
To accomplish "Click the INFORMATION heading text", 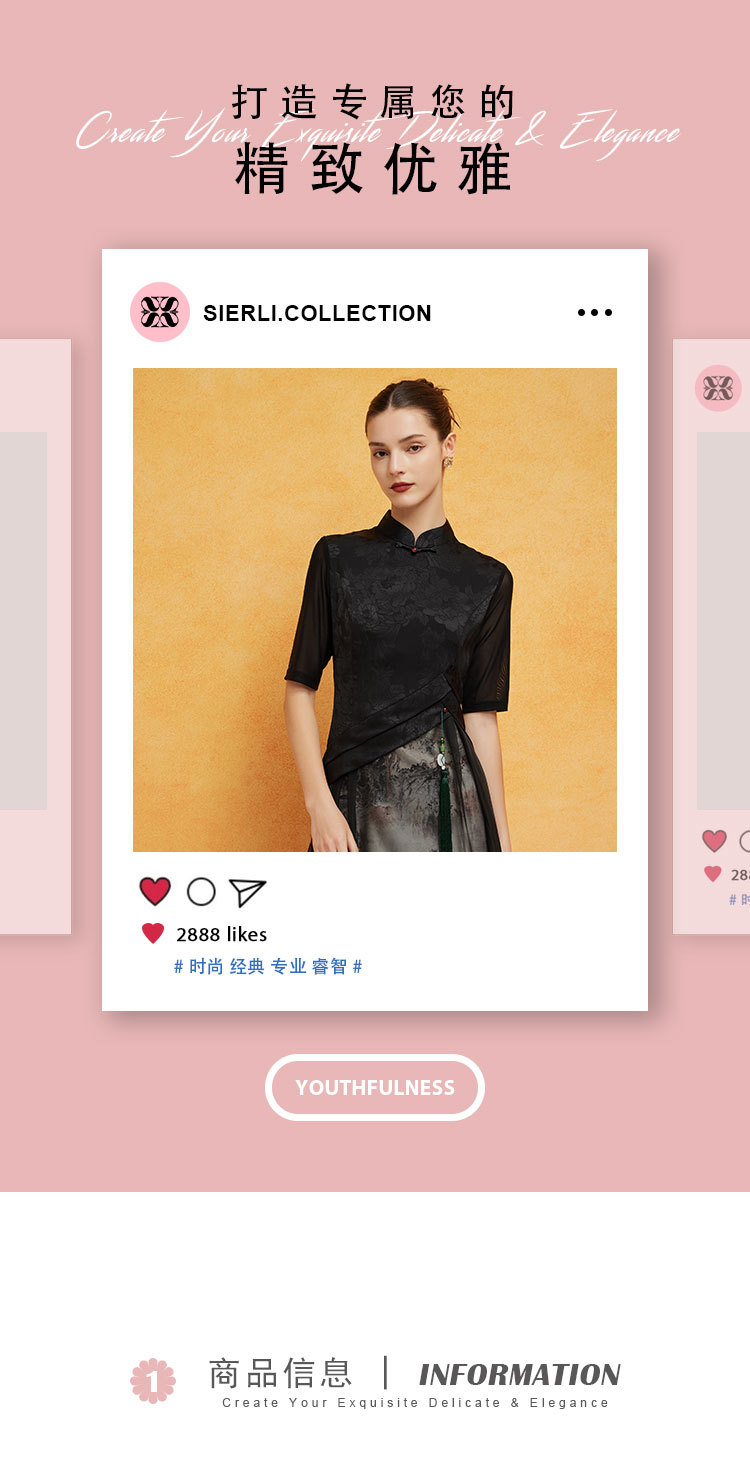I will tap(519, 1375).
